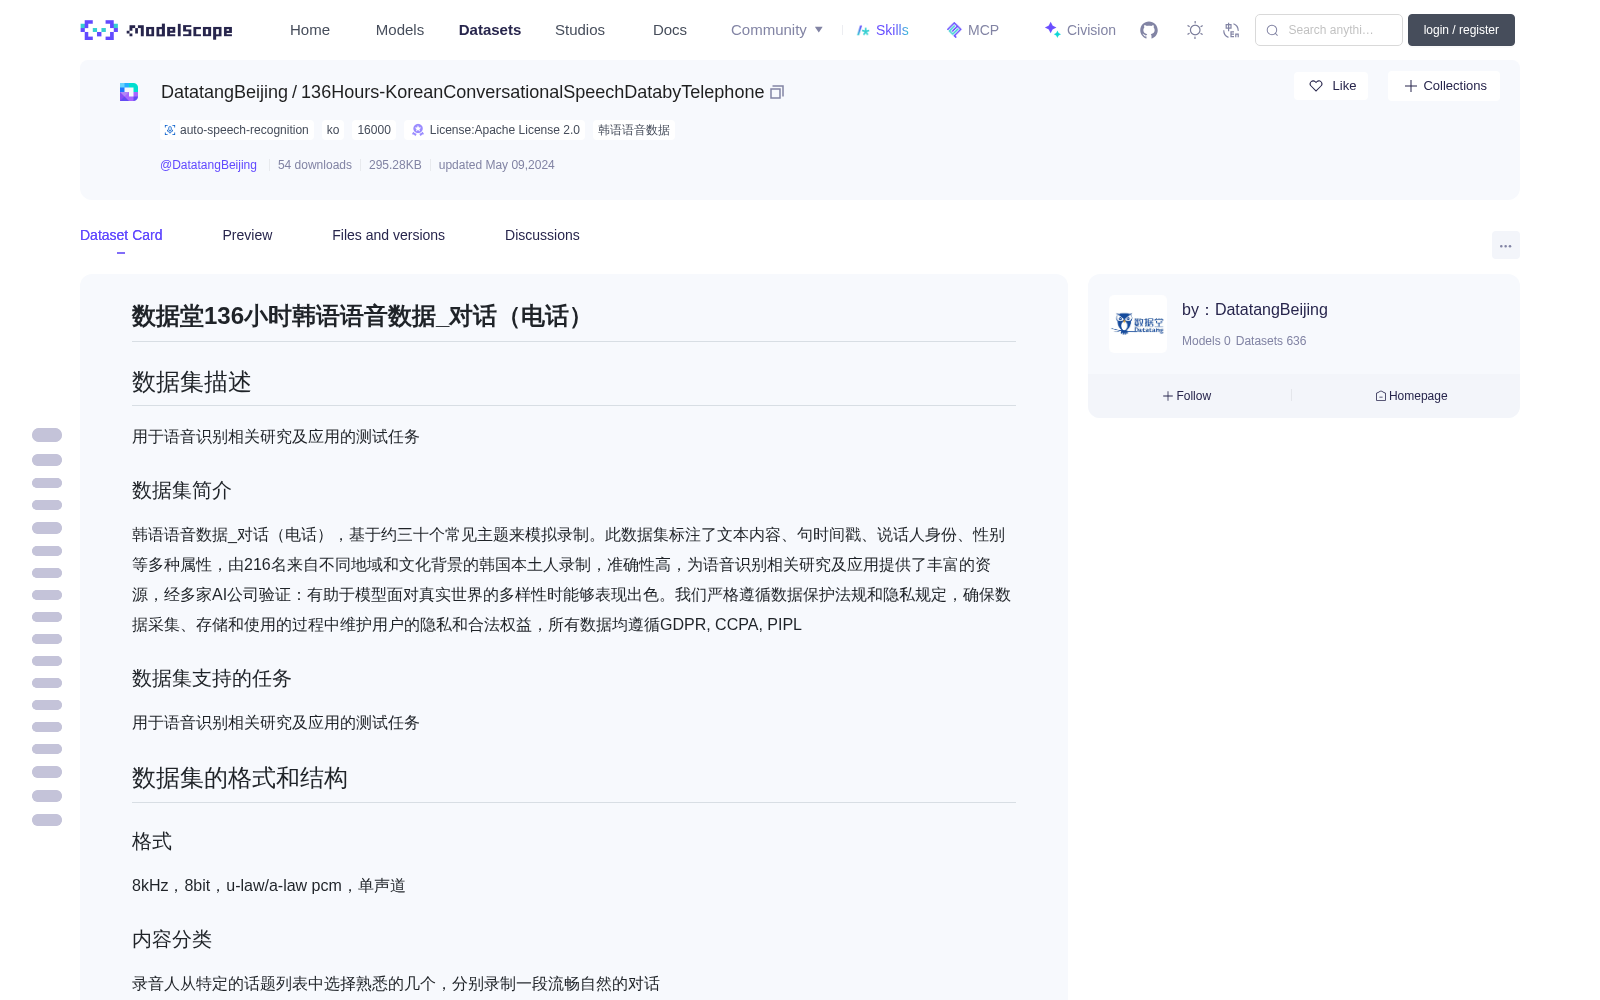Open the Home navigation item
This screenshot has width=1600, height=1000.
pyautogui.click(x=310, y=30)
